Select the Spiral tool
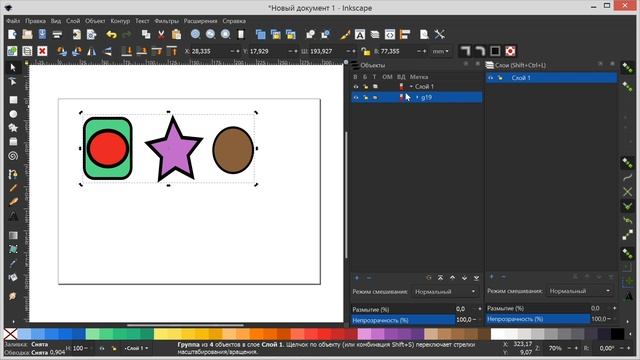Image resolution: width=640 pixels, height=360 pixels. [x=13, y=156]
